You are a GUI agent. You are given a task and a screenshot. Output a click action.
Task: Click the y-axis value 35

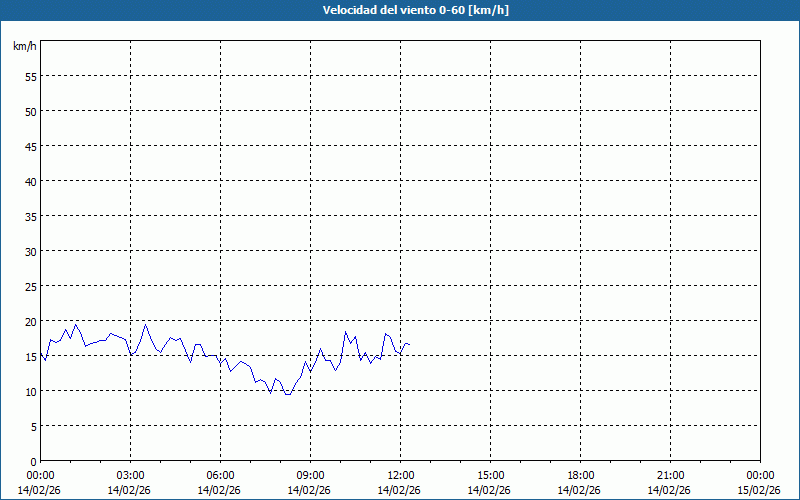[31, 216]
